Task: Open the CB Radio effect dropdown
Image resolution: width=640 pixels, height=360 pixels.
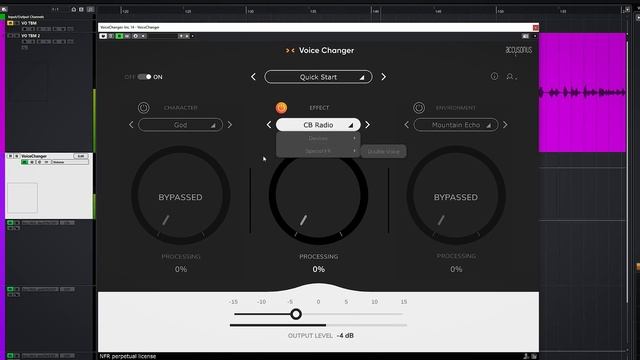Action: (x=318, y=125)
